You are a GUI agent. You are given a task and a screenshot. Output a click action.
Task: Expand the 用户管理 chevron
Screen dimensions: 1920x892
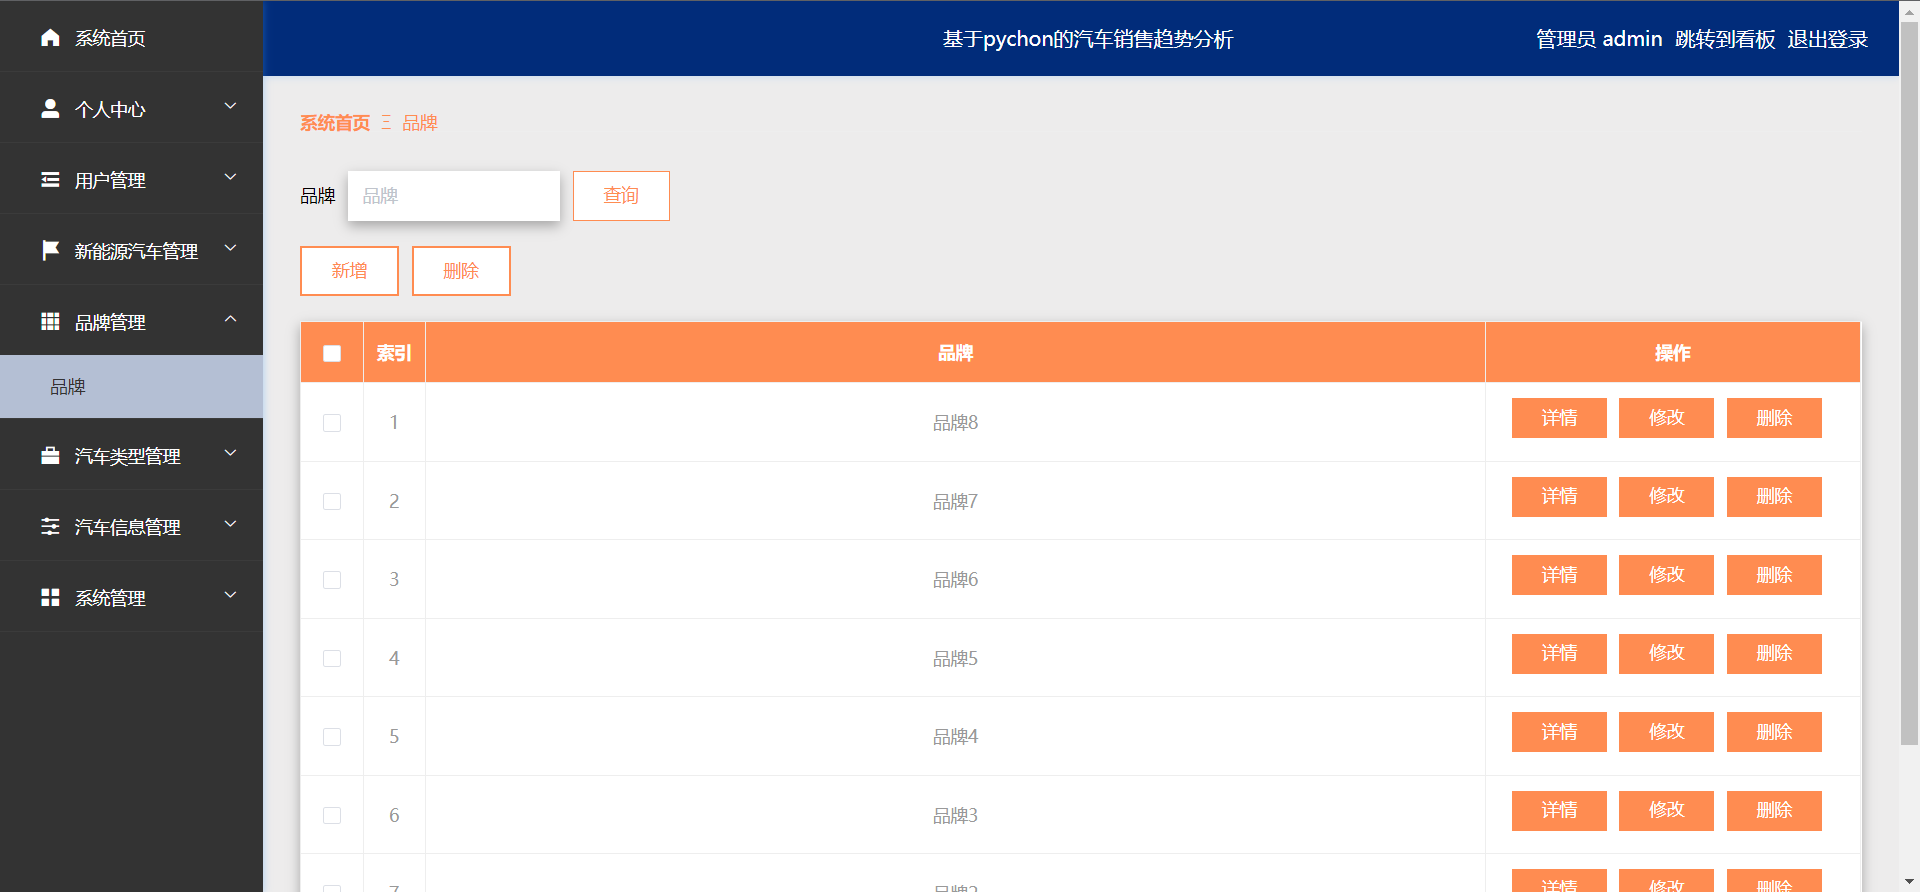pyautogui.click(x=230, y=177)
